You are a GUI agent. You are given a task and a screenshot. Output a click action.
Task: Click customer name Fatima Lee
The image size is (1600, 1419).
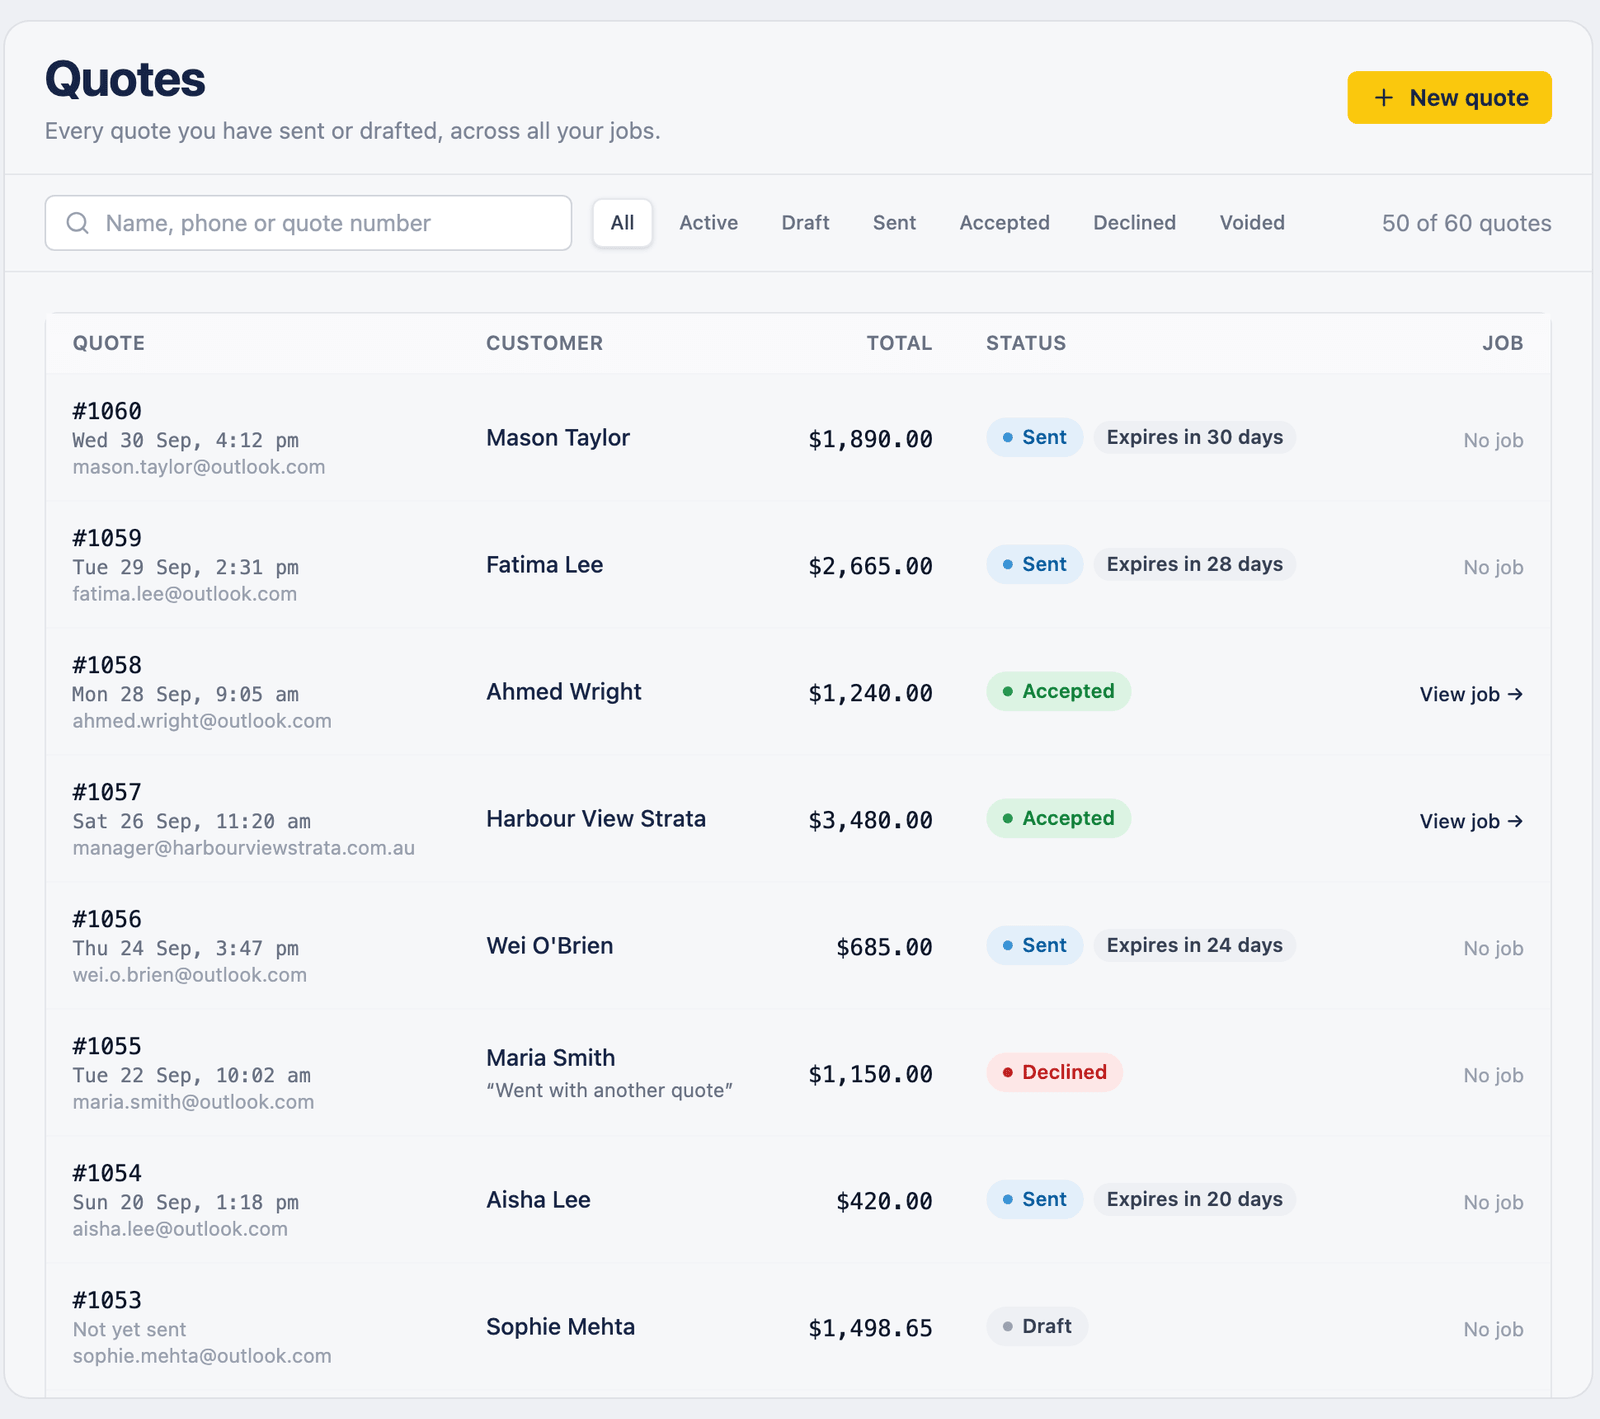point(545,565)
